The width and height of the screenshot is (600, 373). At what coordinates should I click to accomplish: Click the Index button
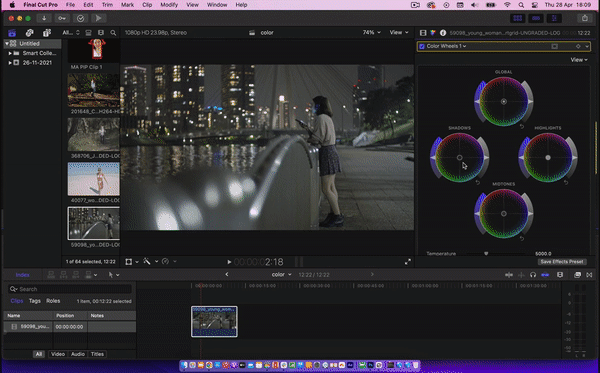click(23, 275)
